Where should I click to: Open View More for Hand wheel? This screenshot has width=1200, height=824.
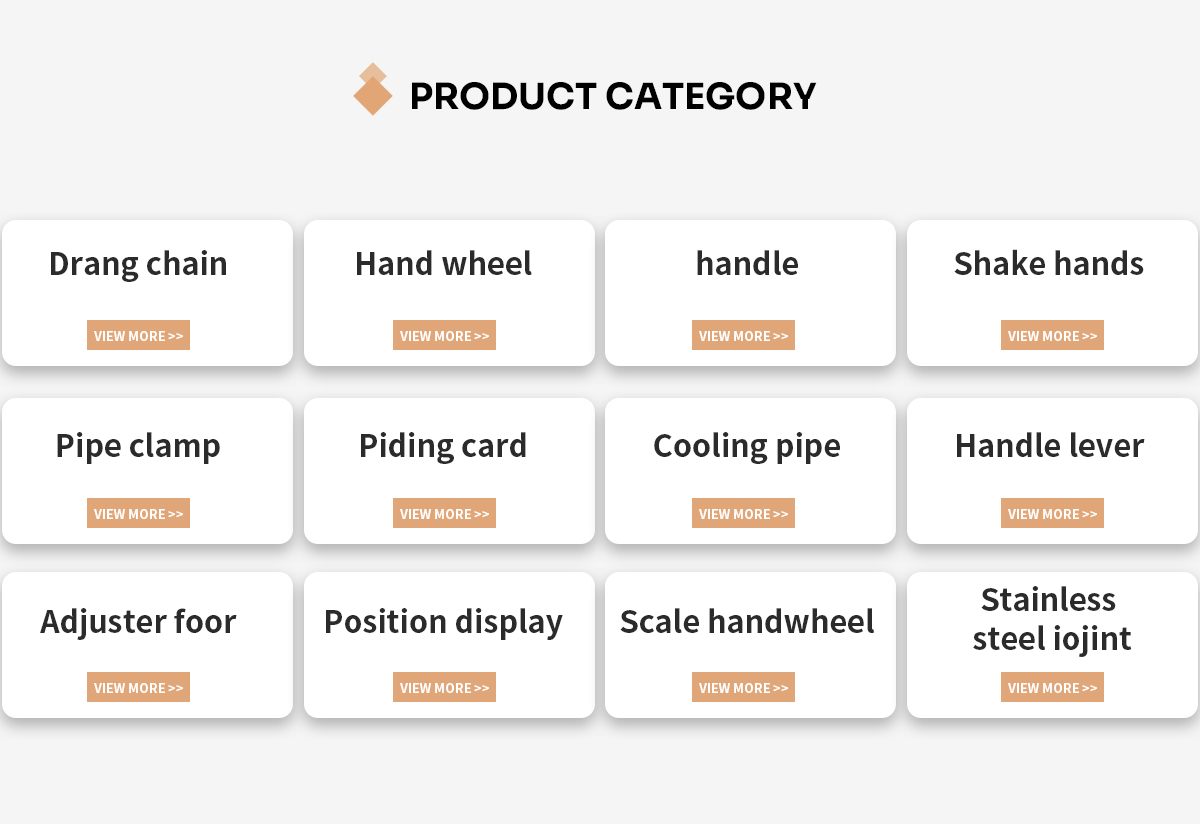[x=444, y=335]
